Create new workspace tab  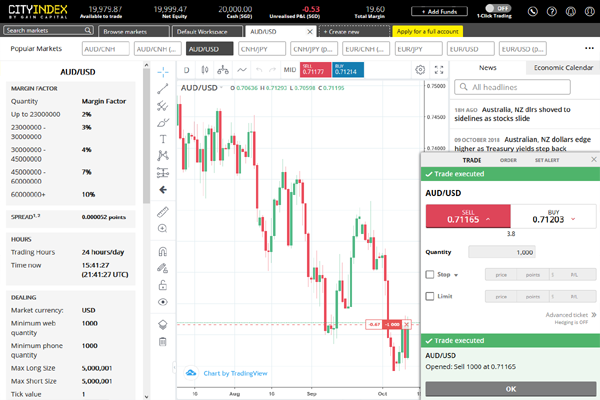click(x=354, y=31)
